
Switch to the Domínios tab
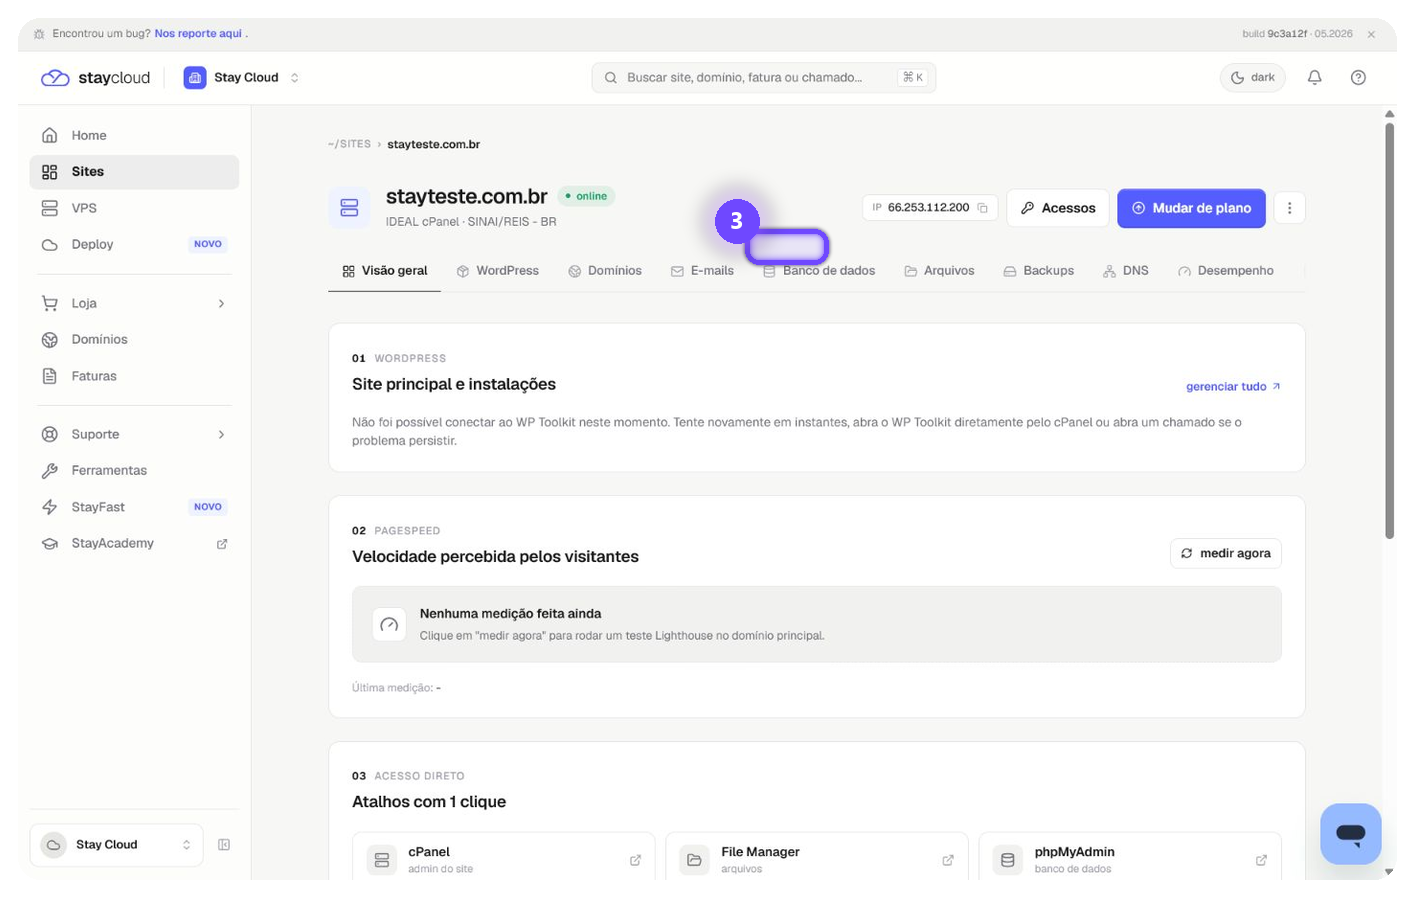(x=605, y=271)
